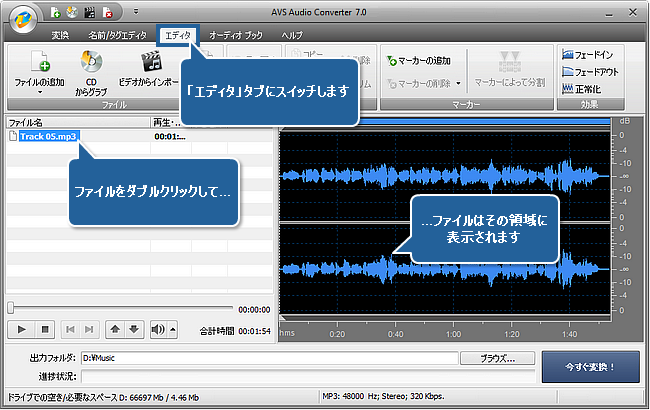This screenshot has height=410, width=650.
Task: Click the 00:01 duration cell
Action: tap(170, 136)
